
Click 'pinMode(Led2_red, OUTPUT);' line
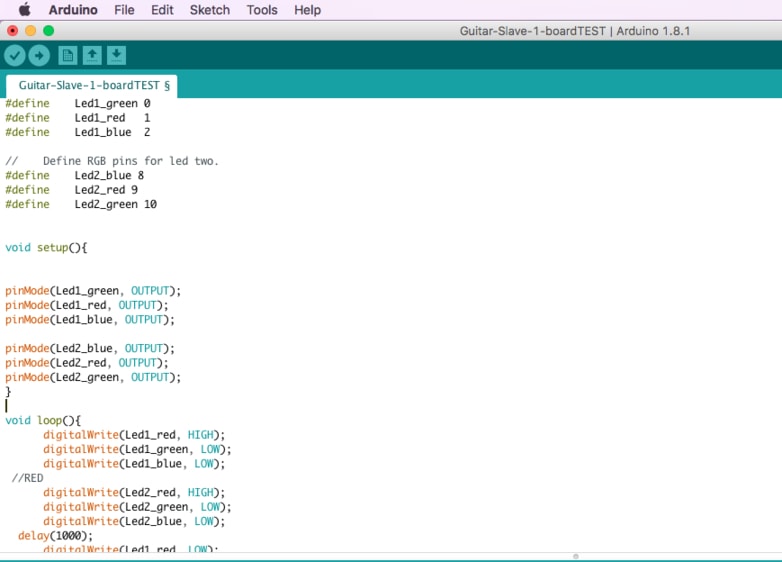tap(87, 363)
